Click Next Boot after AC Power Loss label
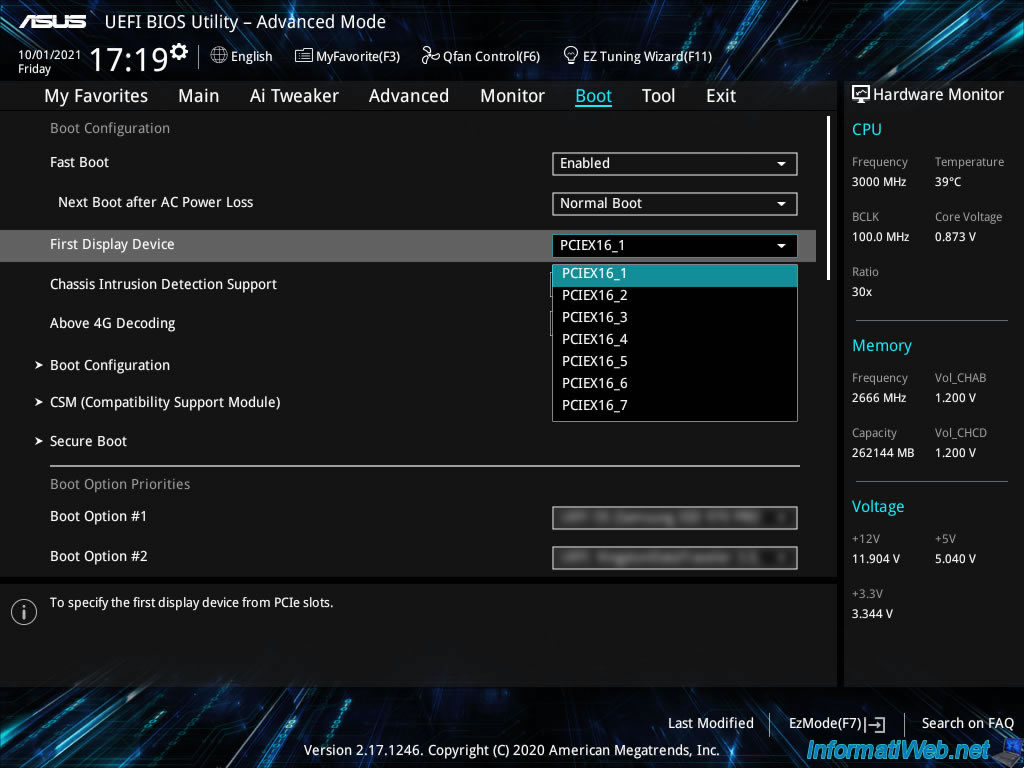 click(155, 202)
